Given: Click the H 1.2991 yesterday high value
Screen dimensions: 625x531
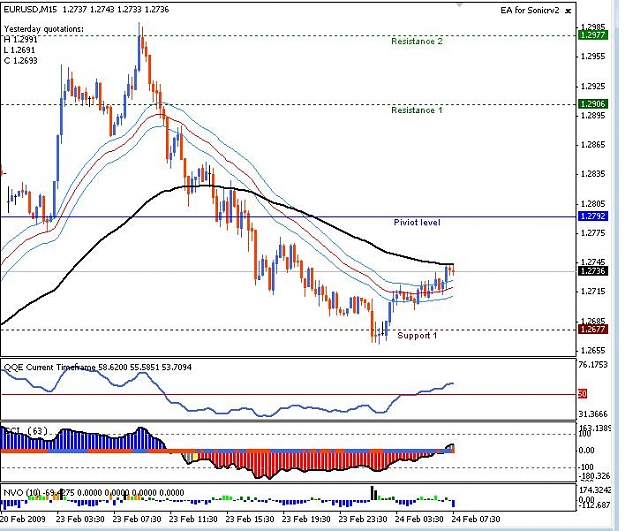Looking at the screenshot, I should tap(21, 39).
